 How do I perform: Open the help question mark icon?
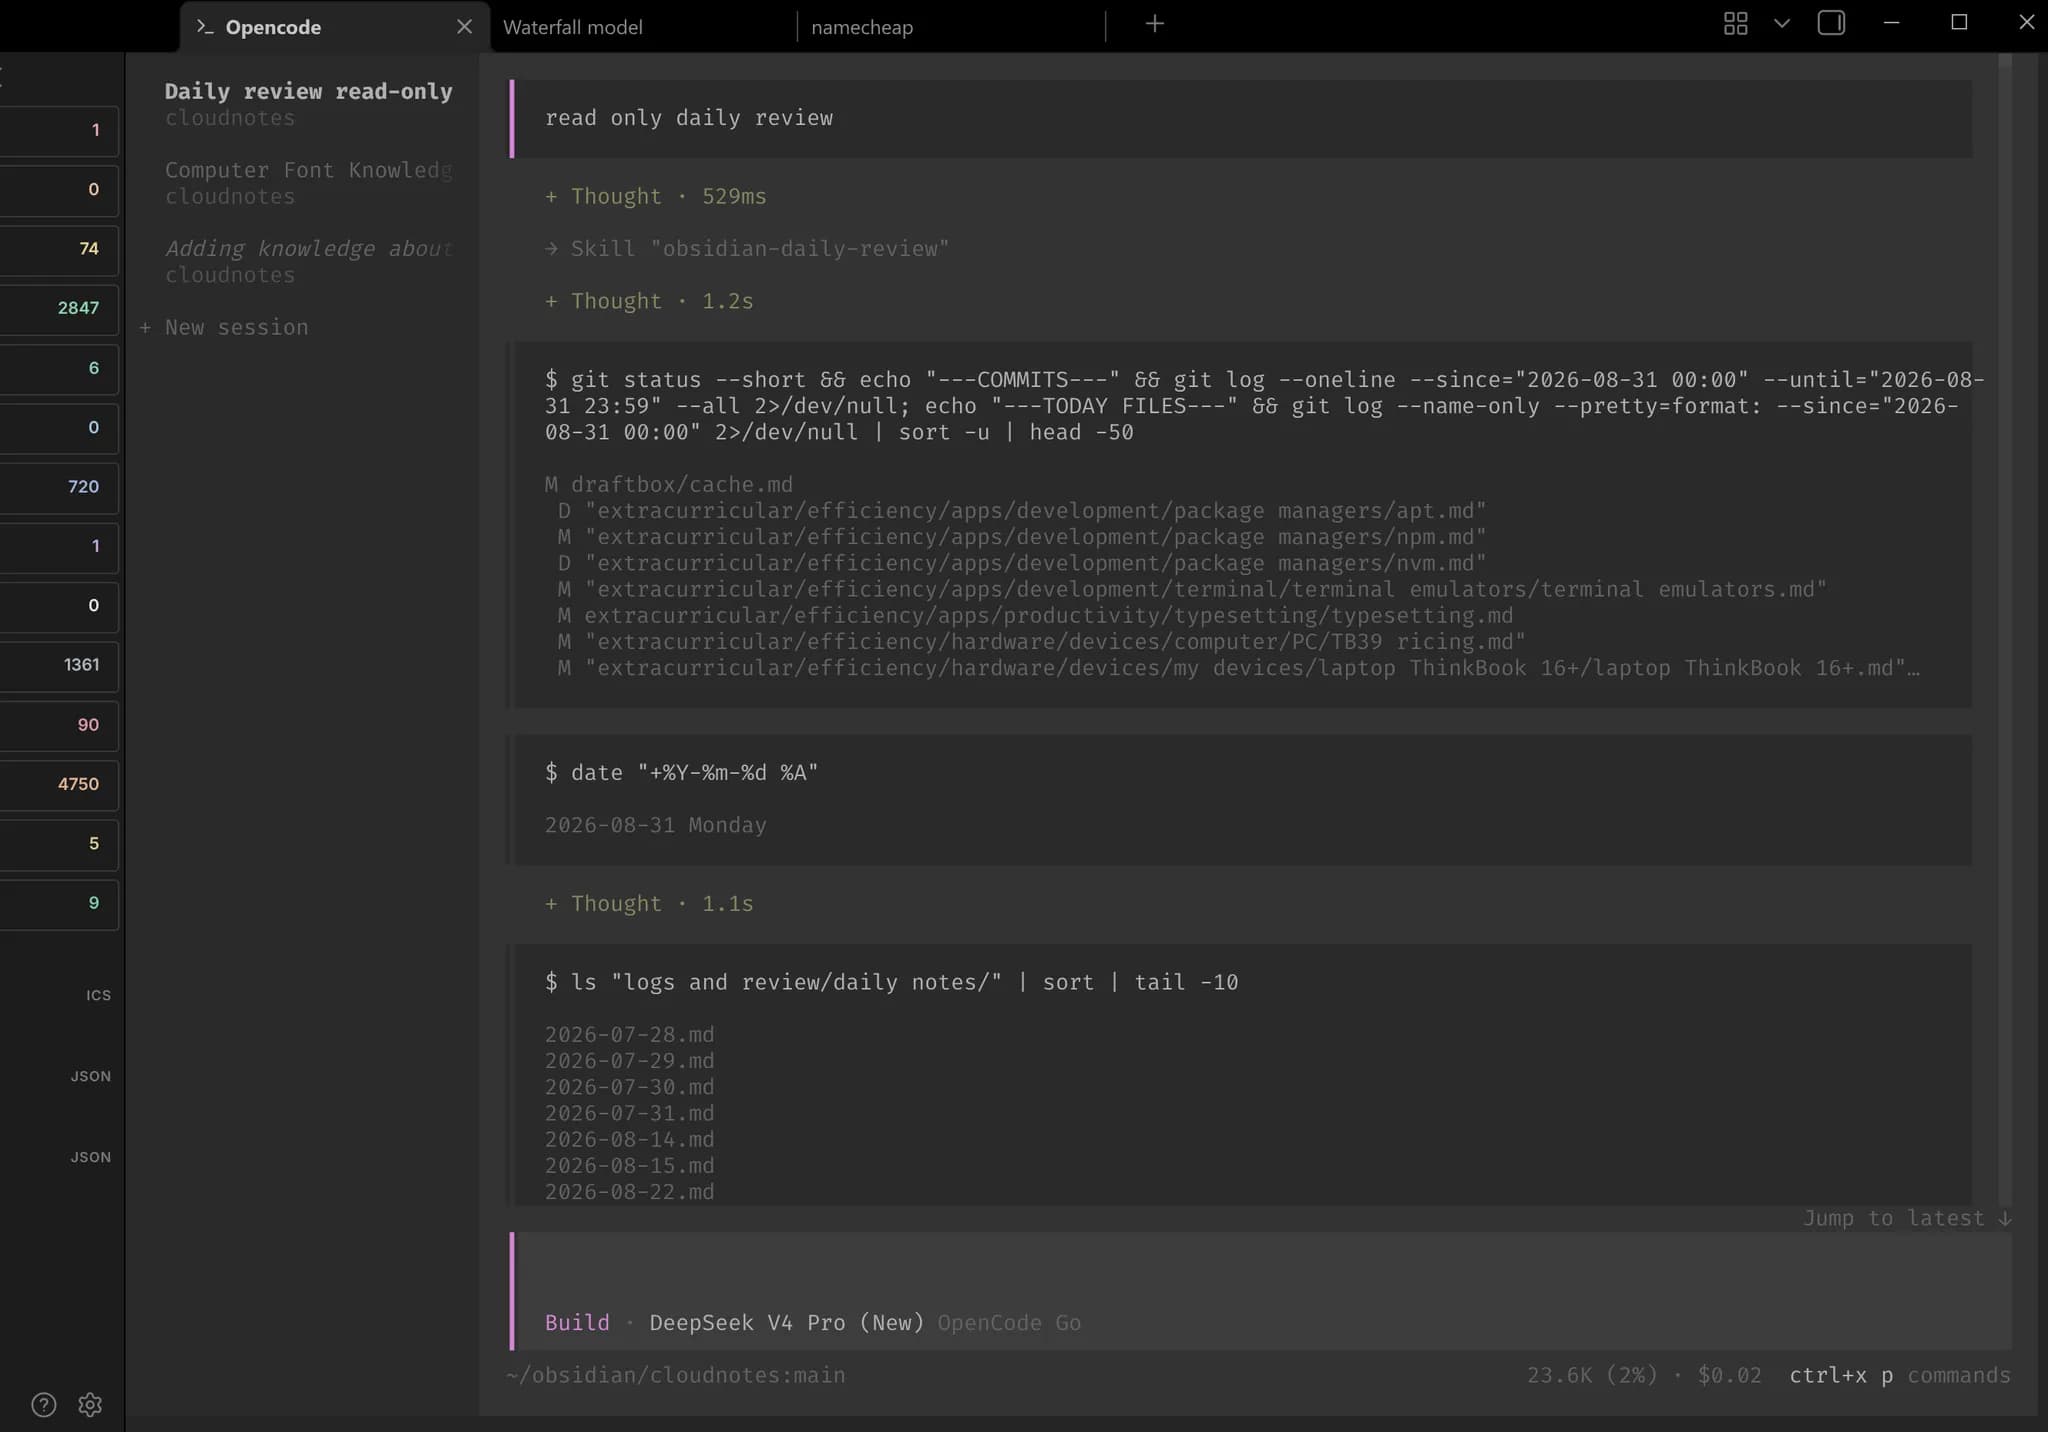(44, 1405)
